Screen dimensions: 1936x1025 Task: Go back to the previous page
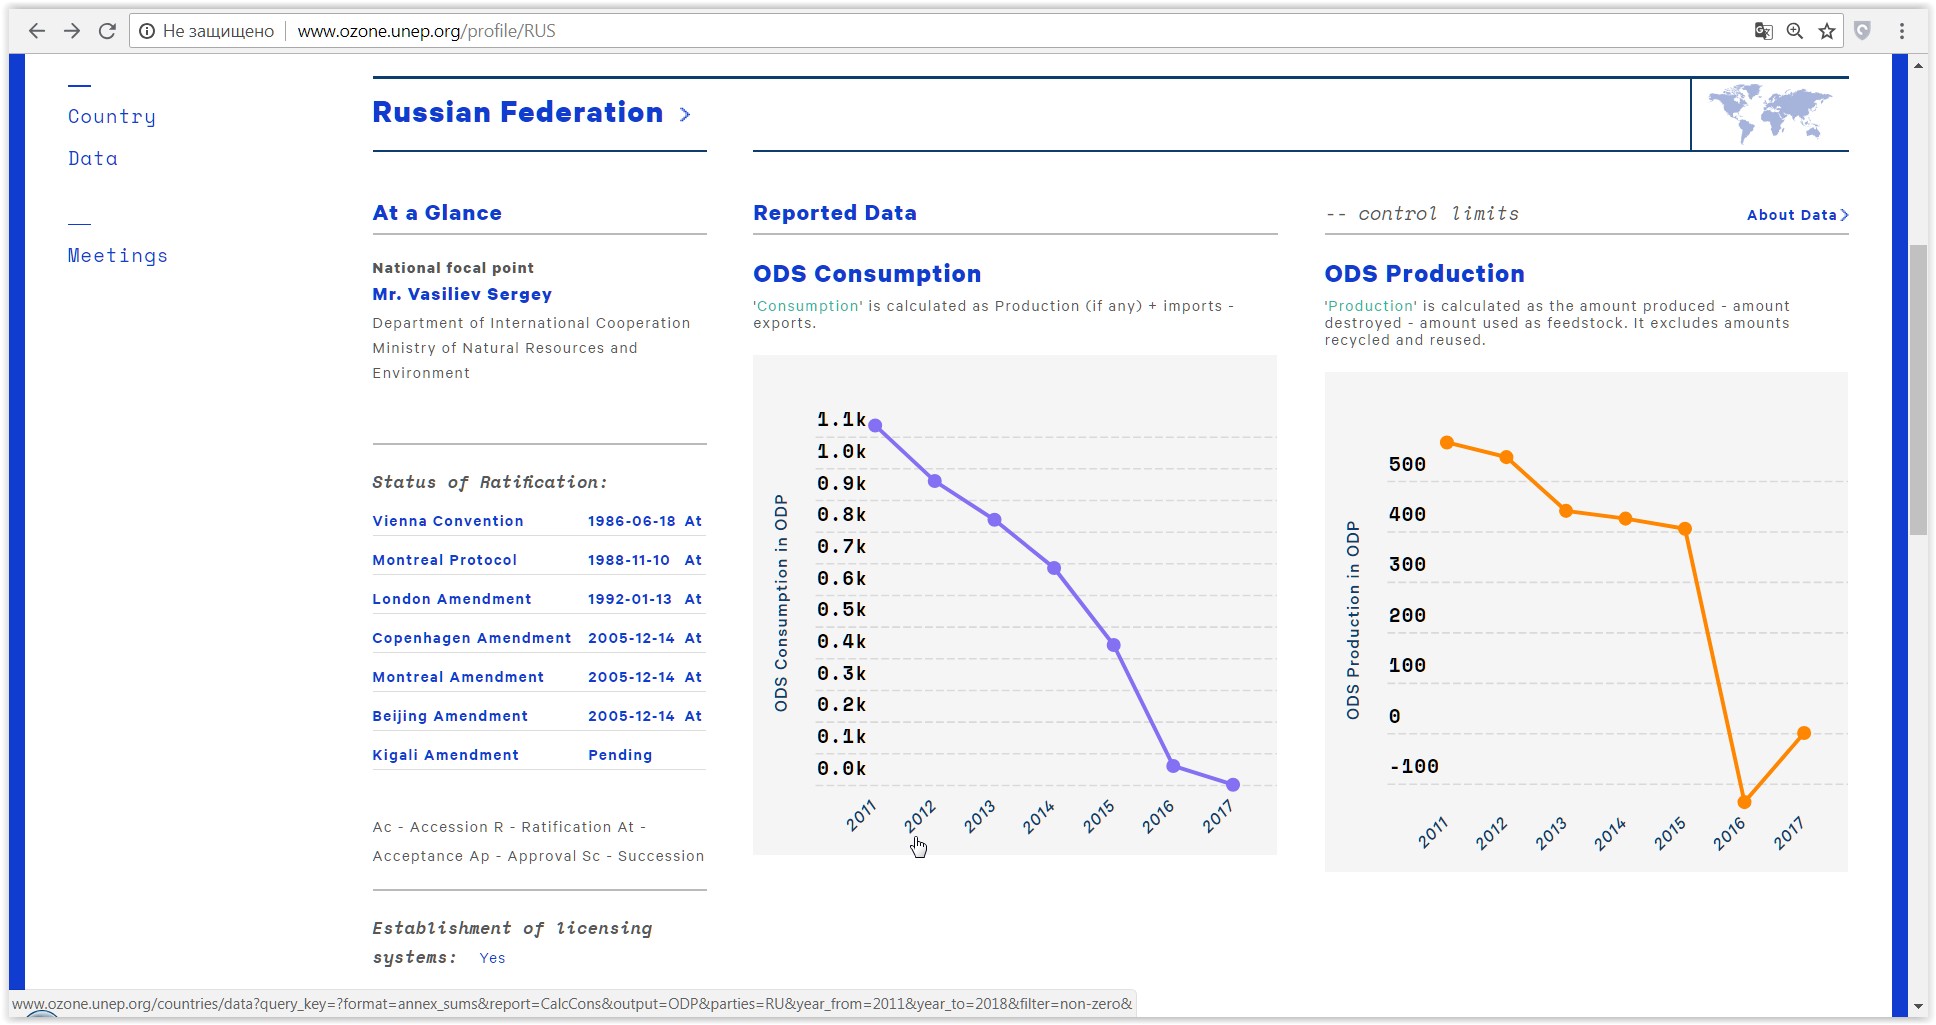click(37, 31)
